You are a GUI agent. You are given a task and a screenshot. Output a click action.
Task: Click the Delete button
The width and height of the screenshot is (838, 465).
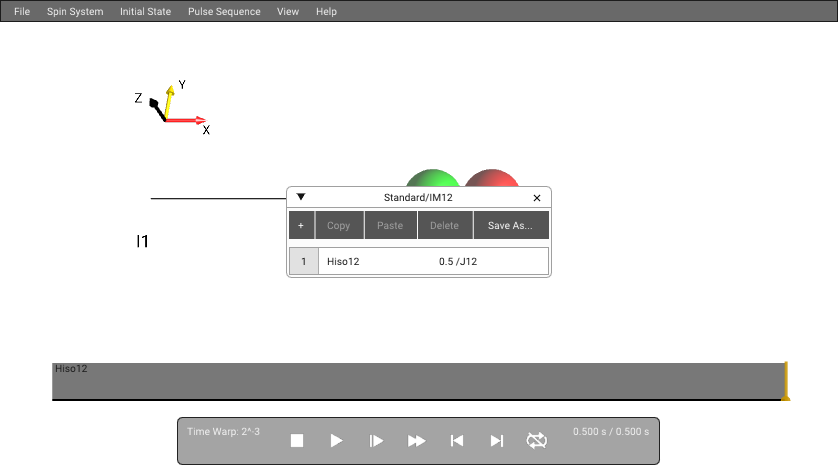[x=445, y=225]
